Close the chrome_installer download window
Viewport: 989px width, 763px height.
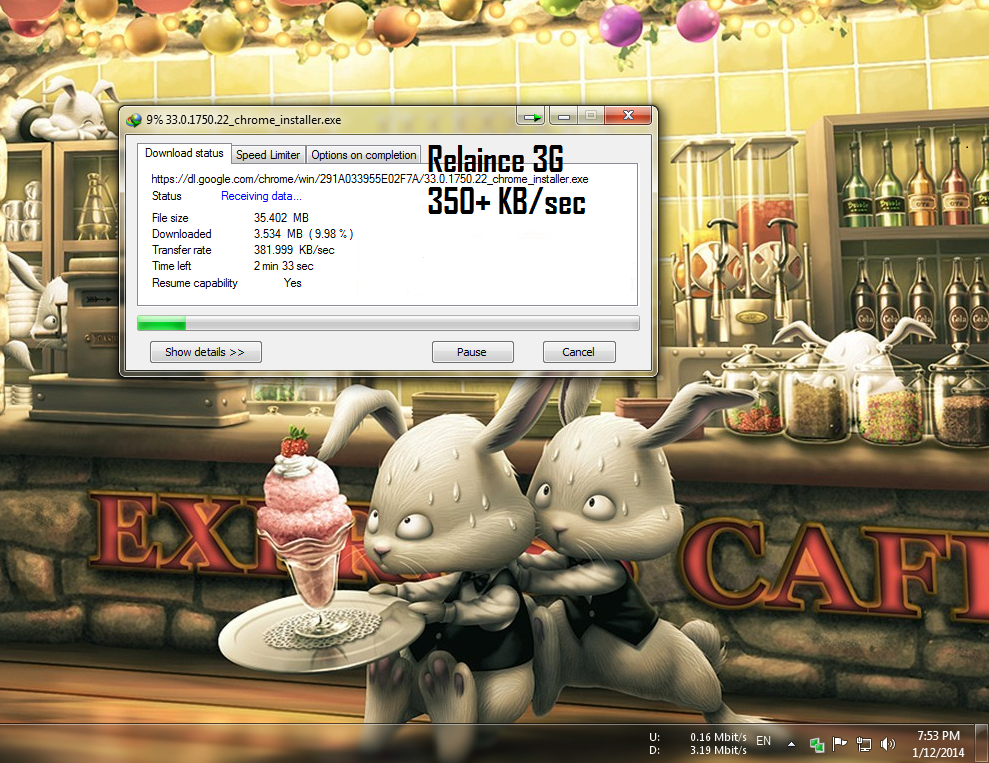click(628, 115)
